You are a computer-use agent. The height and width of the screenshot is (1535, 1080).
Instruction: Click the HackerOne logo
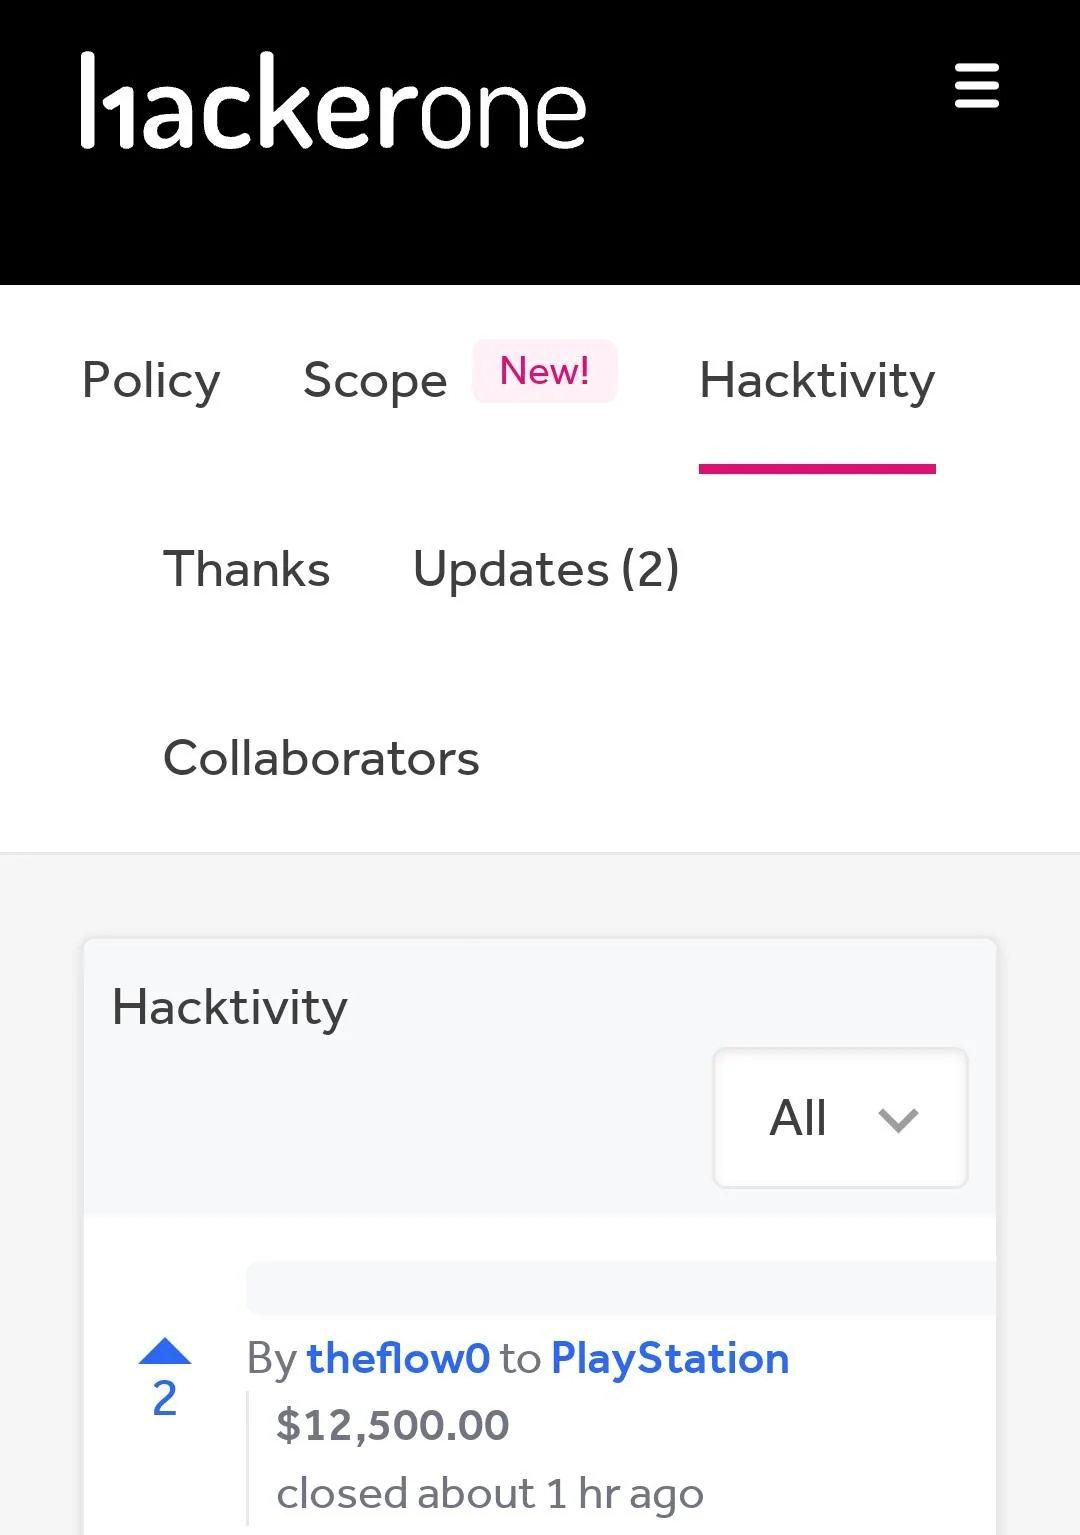tap(333, 103)
